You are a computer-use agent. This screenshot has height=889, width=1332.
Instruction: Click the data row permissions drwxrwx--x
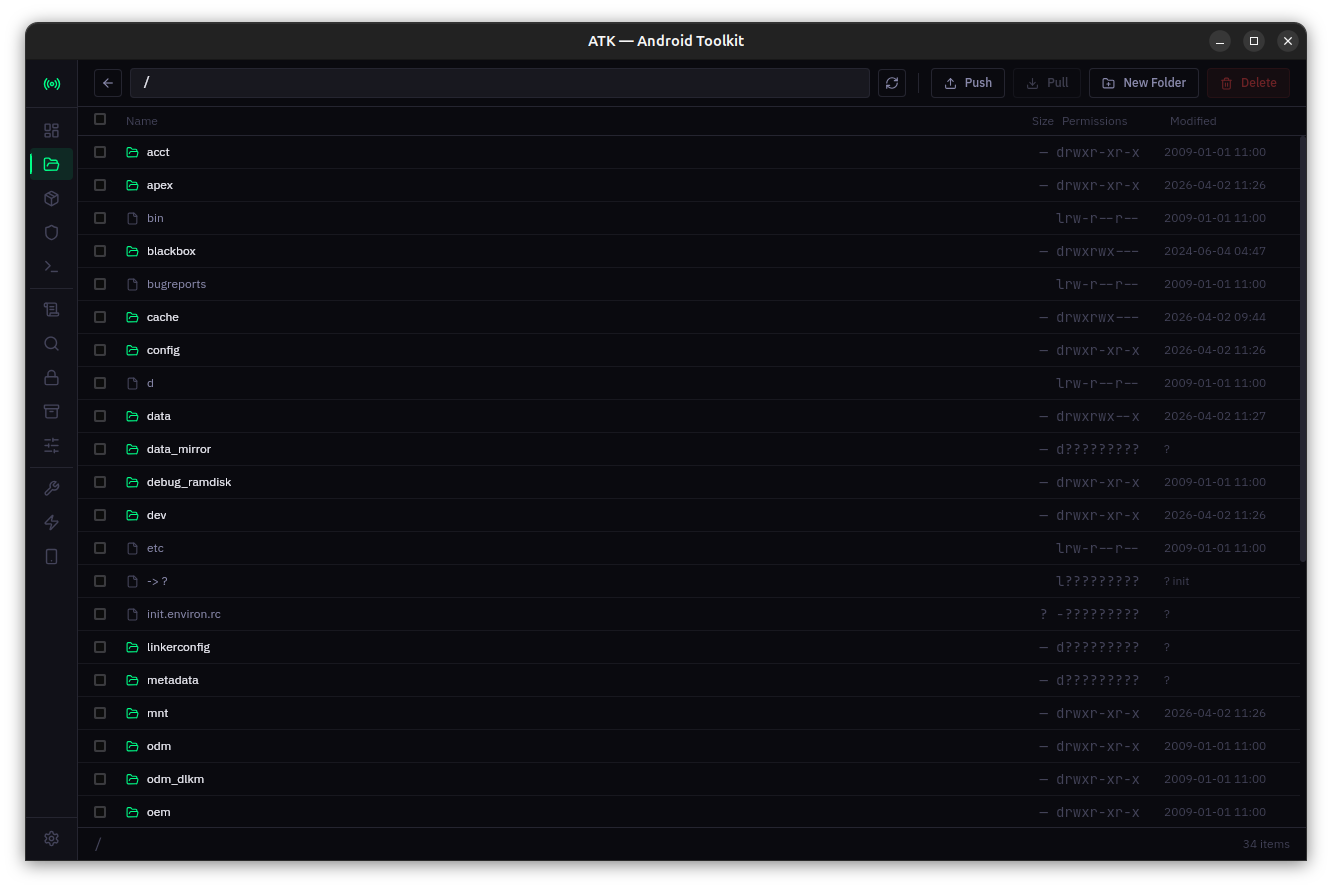tap(1098, 416)
